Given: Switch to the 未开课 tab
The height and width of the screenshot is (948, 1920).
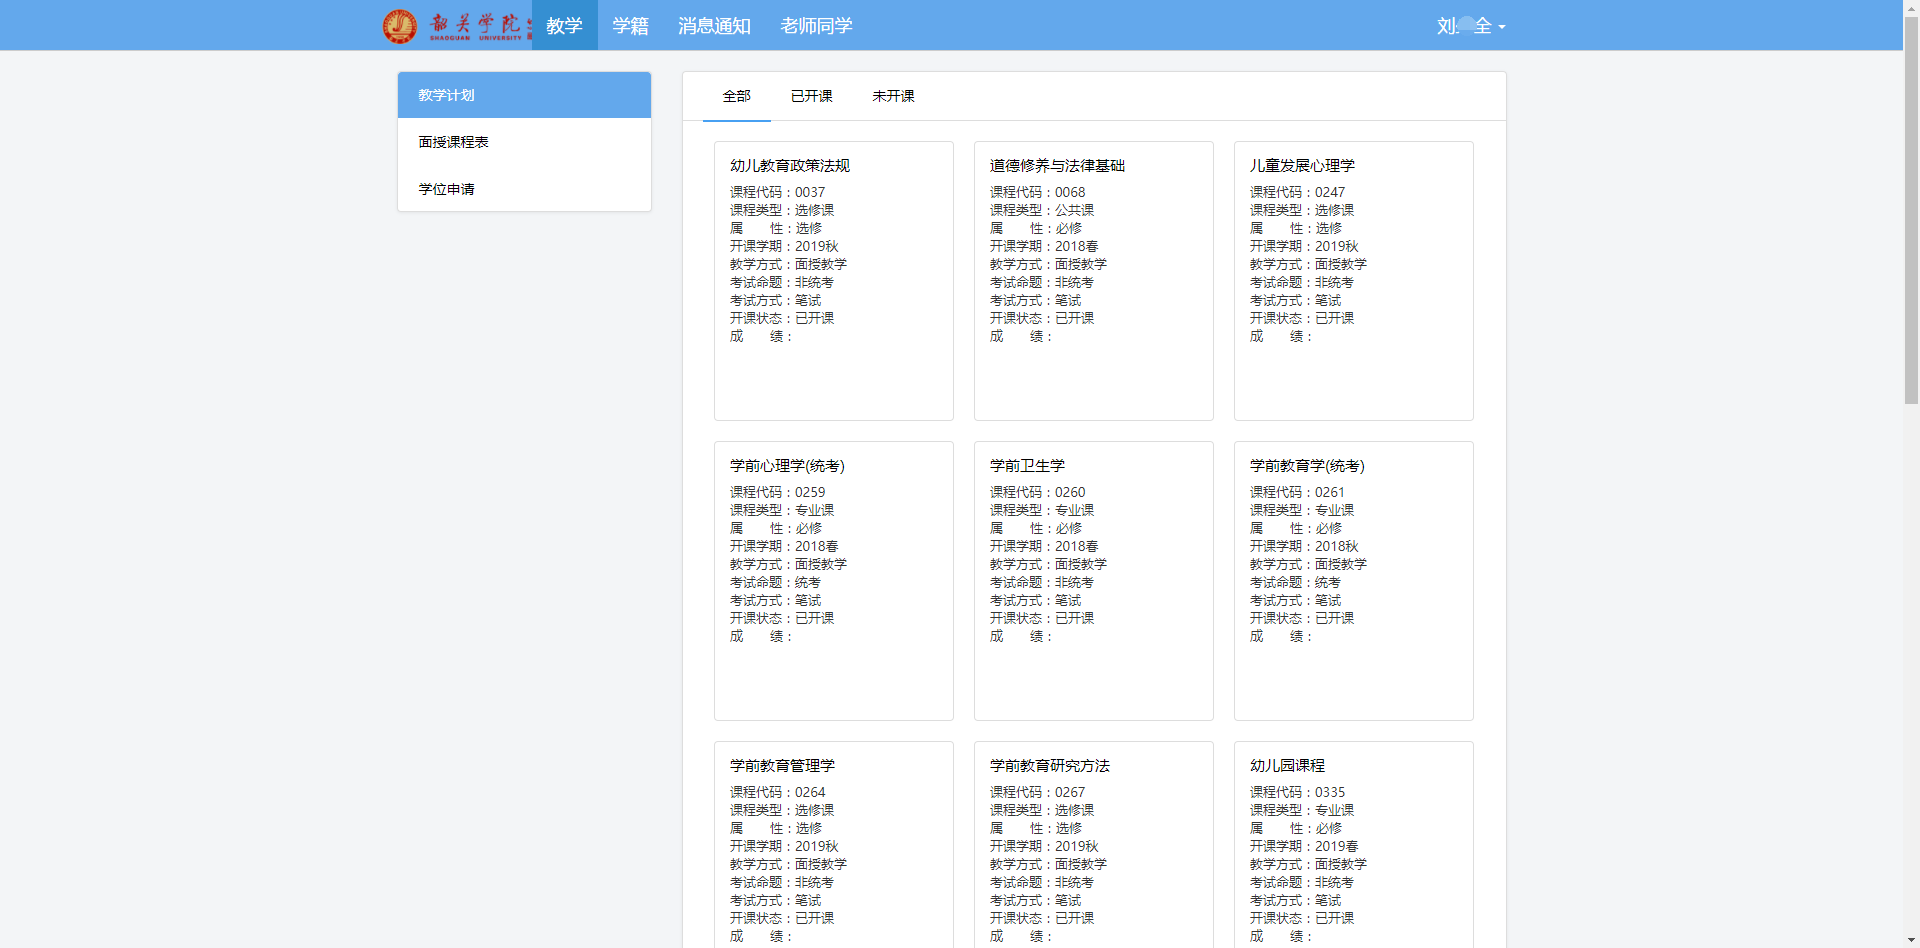Looking at the screenshot, I should pyautogui.click(x=893, y=96).
